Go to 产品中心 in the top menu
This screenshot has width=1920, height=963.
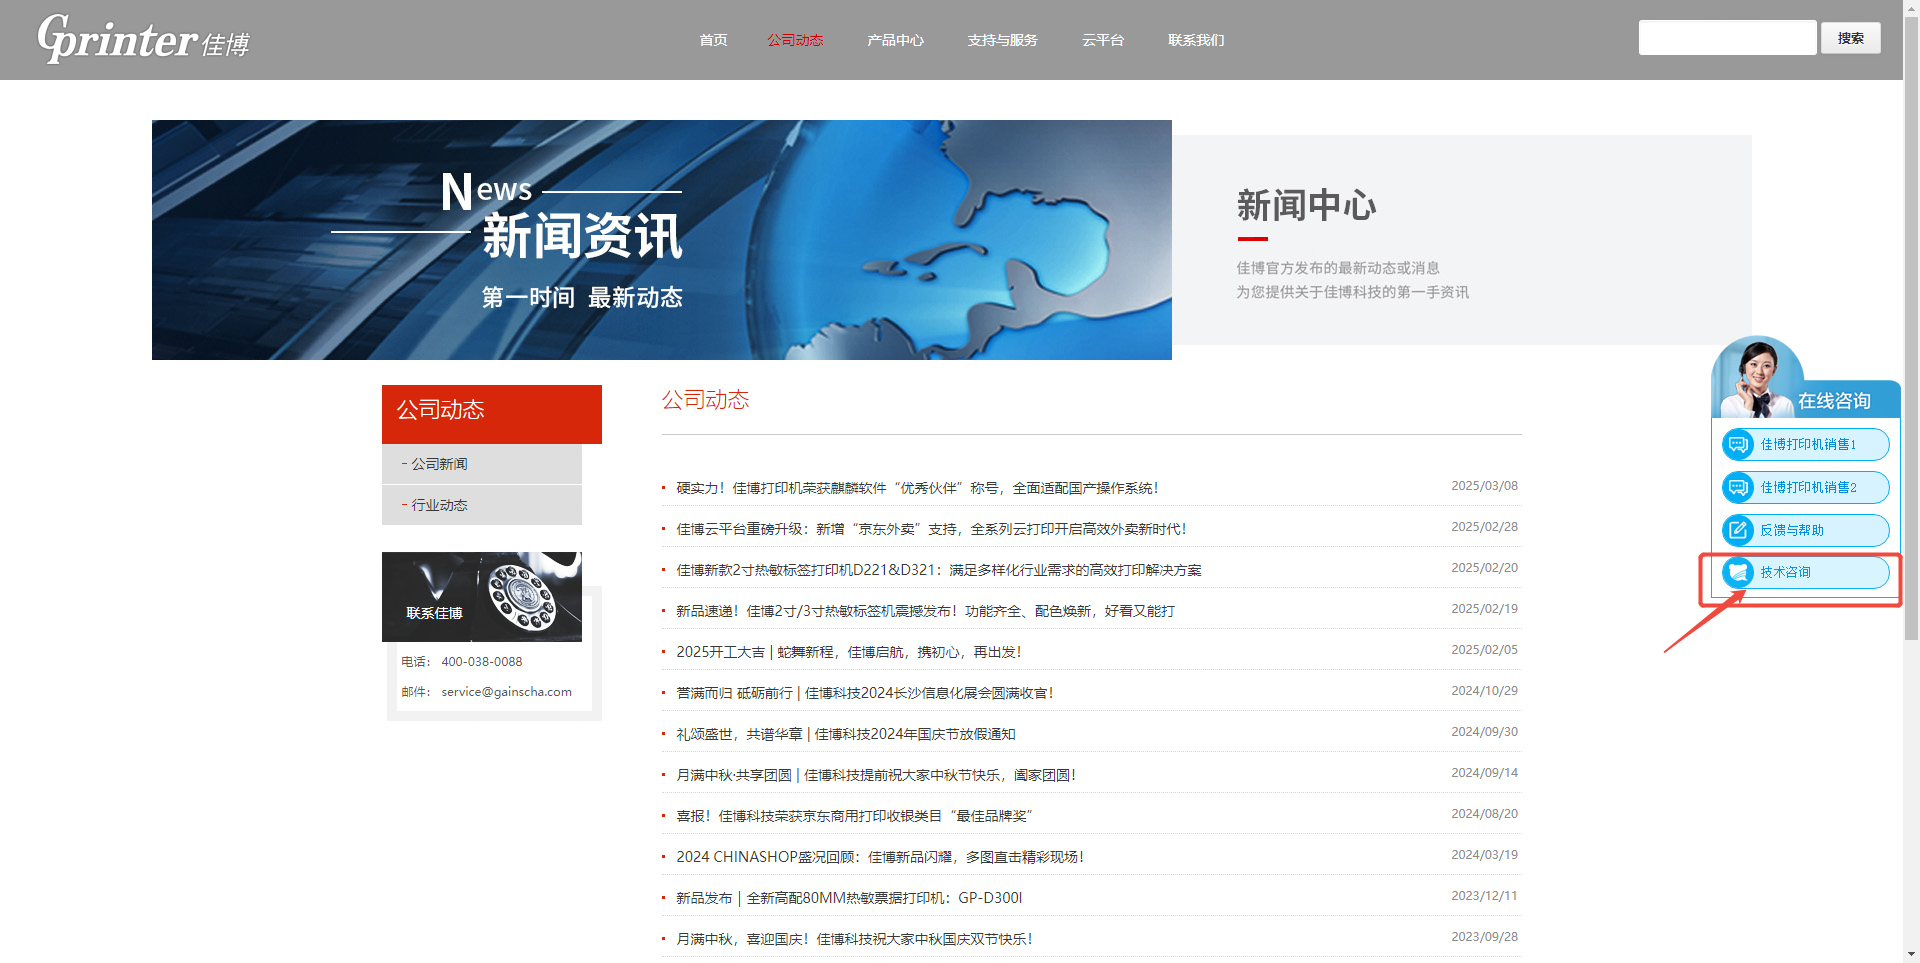click(x=895, y=40)
